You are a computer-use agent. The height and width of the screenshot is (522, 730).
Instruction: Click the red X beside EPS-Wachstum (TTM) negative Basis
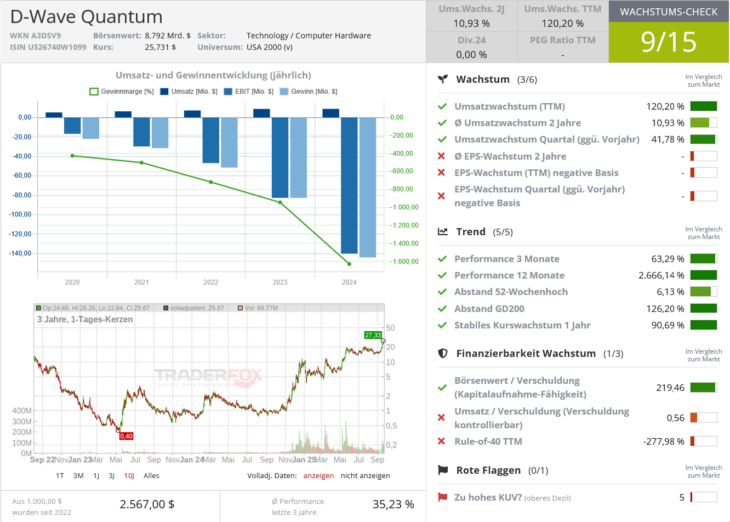pos(442,173)
